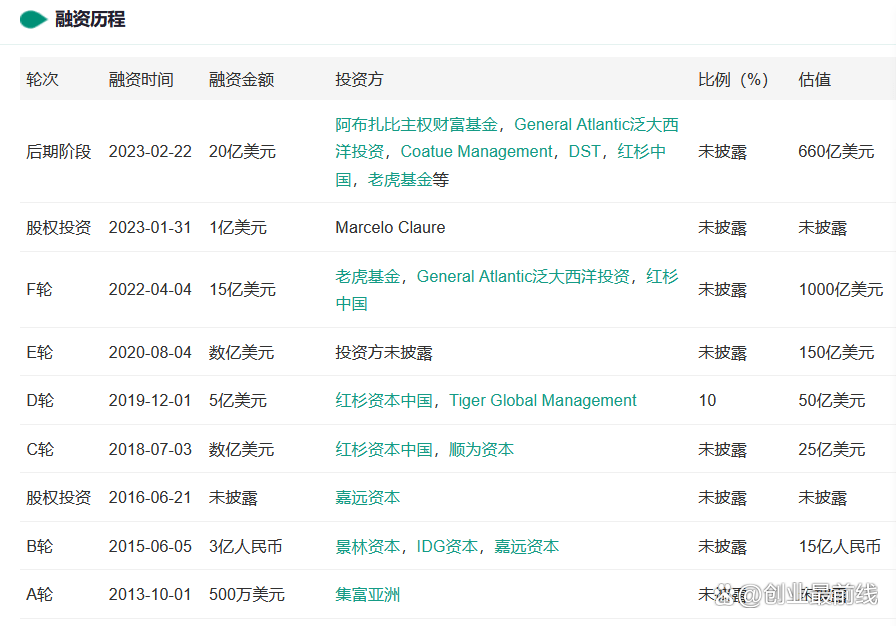Select the date 2023-01-31
Screen dimensions: 896x626
coord(150,227)
